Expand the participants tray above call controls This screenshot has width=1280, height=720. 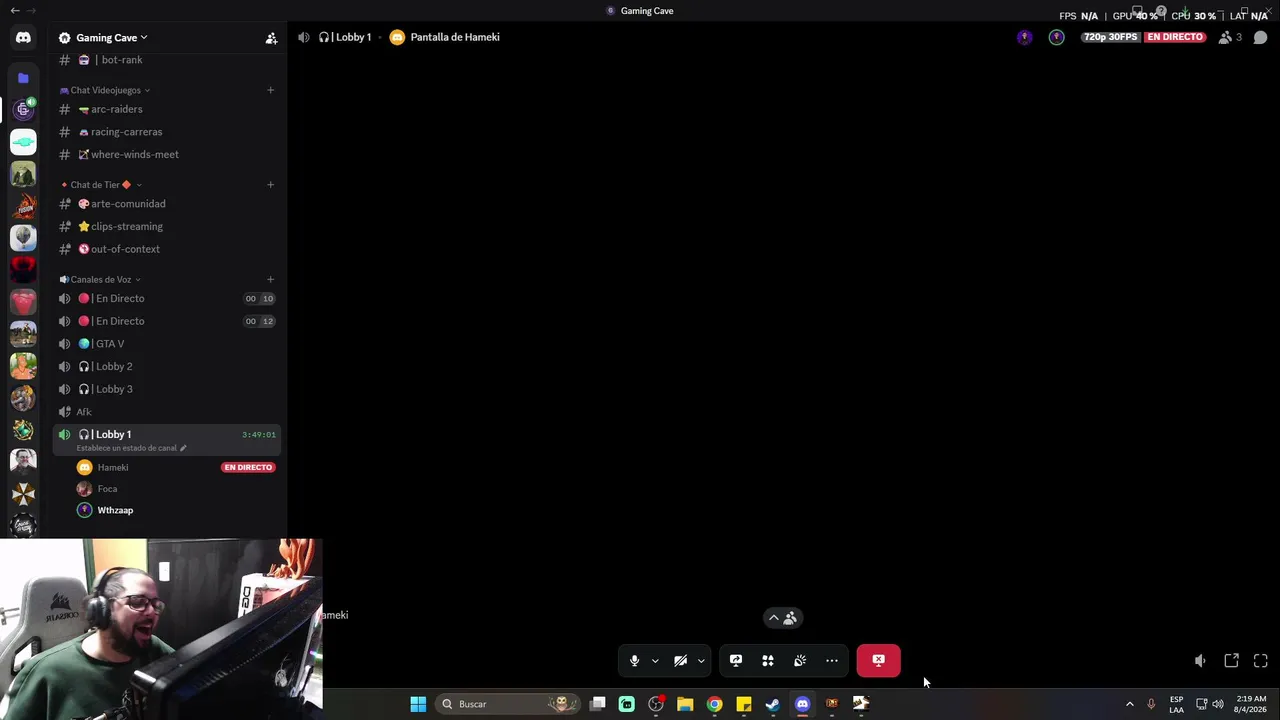coord(782,618)
